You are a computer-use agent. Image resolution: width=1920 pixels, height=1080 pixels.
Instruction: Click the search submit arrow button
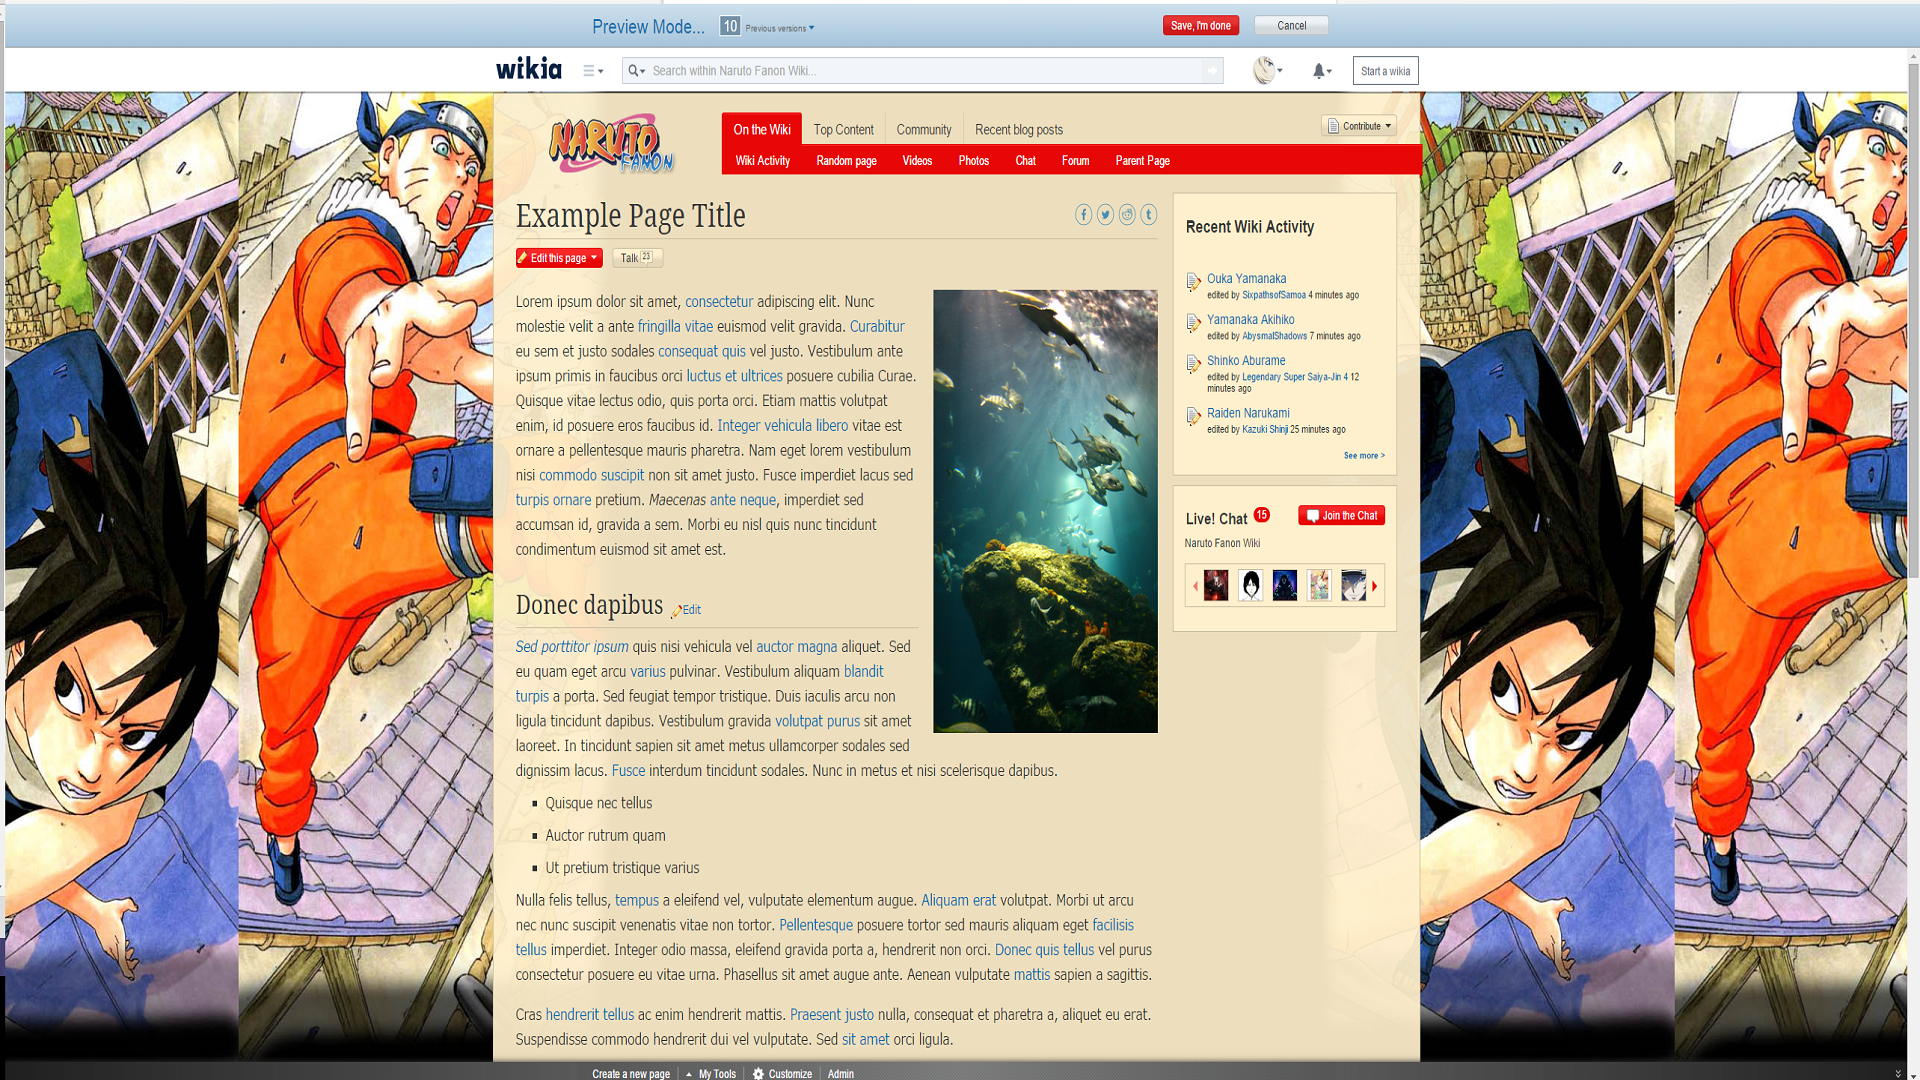(x=1212, y=71)
